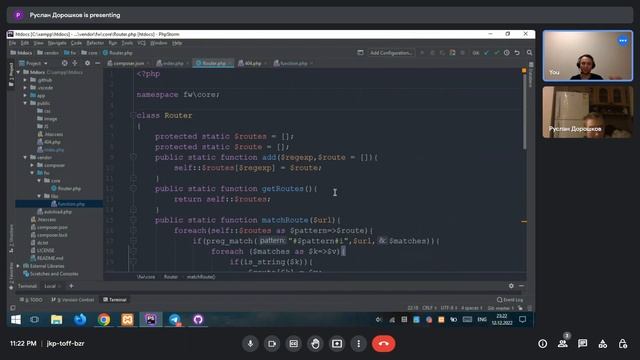The image size is (640, 360).
Task: Open Chrome from the taskbar
Action: pyautogui.click(x=104, y=320)
